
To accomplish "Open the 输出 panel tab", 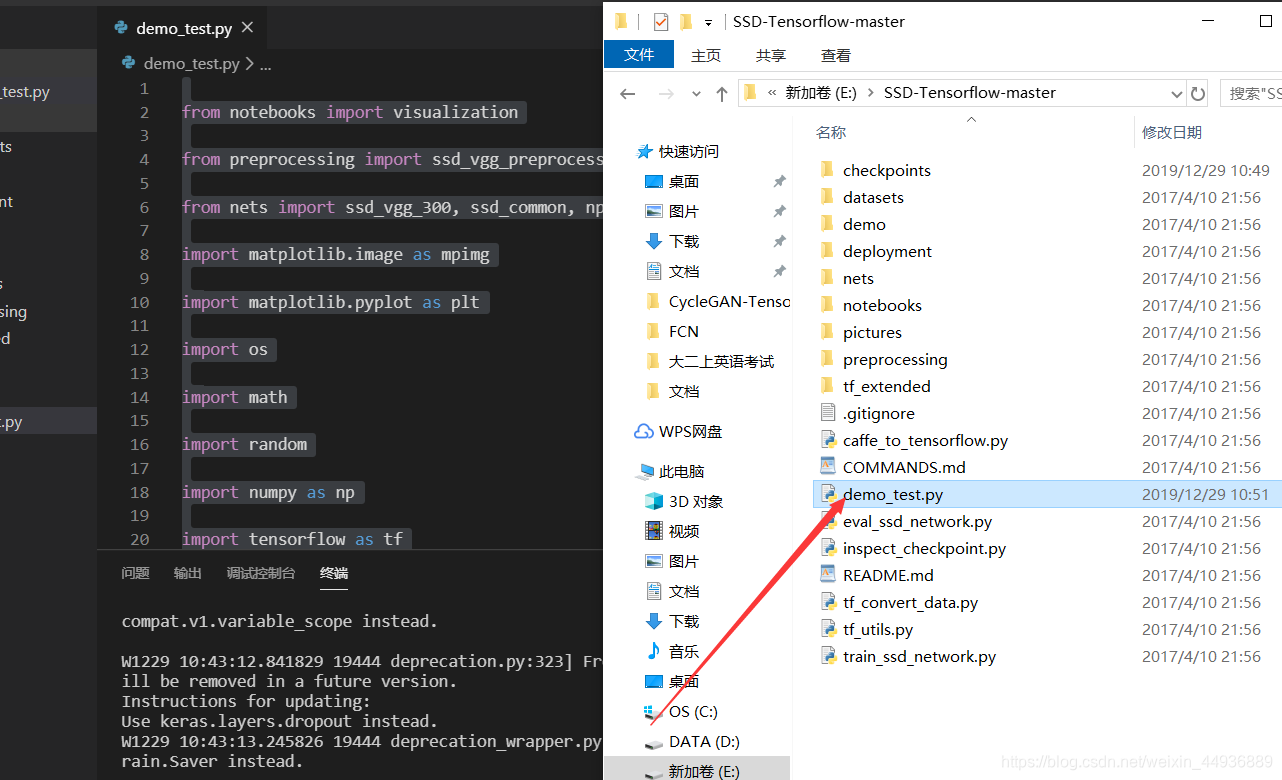I will tap(187, 573).
